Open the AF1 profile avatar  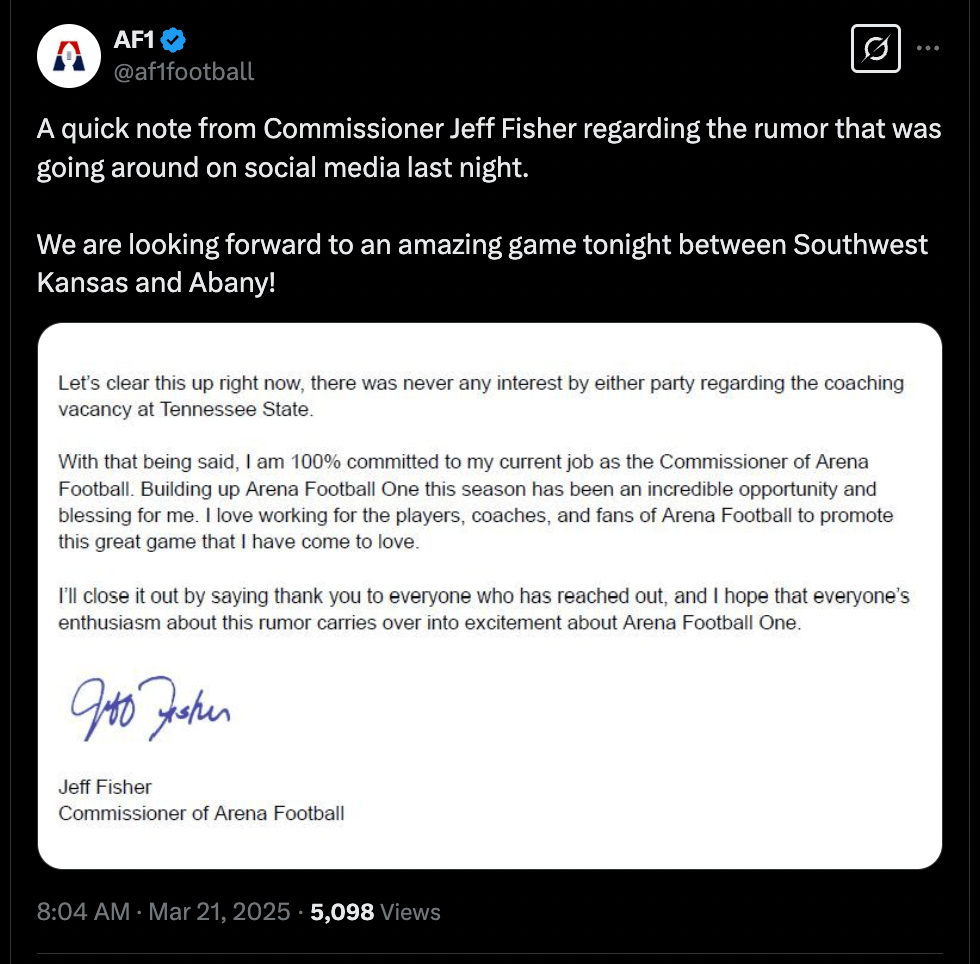point(66,58)
